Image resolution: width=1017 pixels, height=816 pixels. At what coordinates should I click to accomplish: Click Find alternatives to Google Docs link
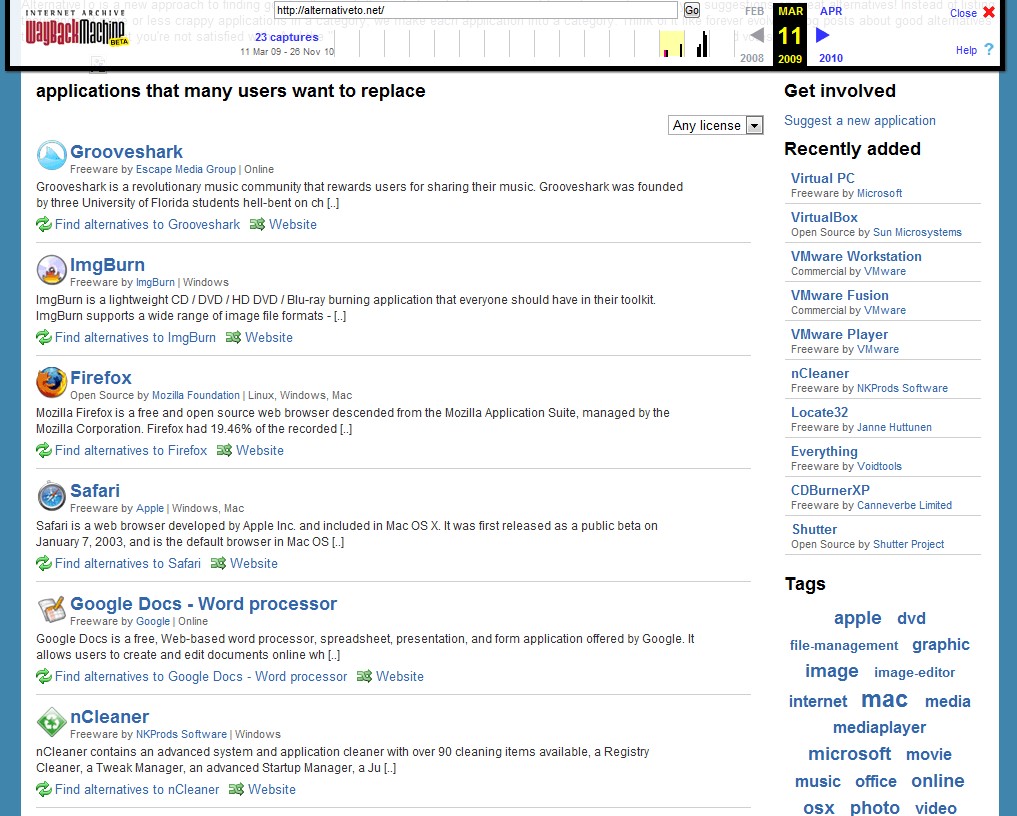click(201, 676)
